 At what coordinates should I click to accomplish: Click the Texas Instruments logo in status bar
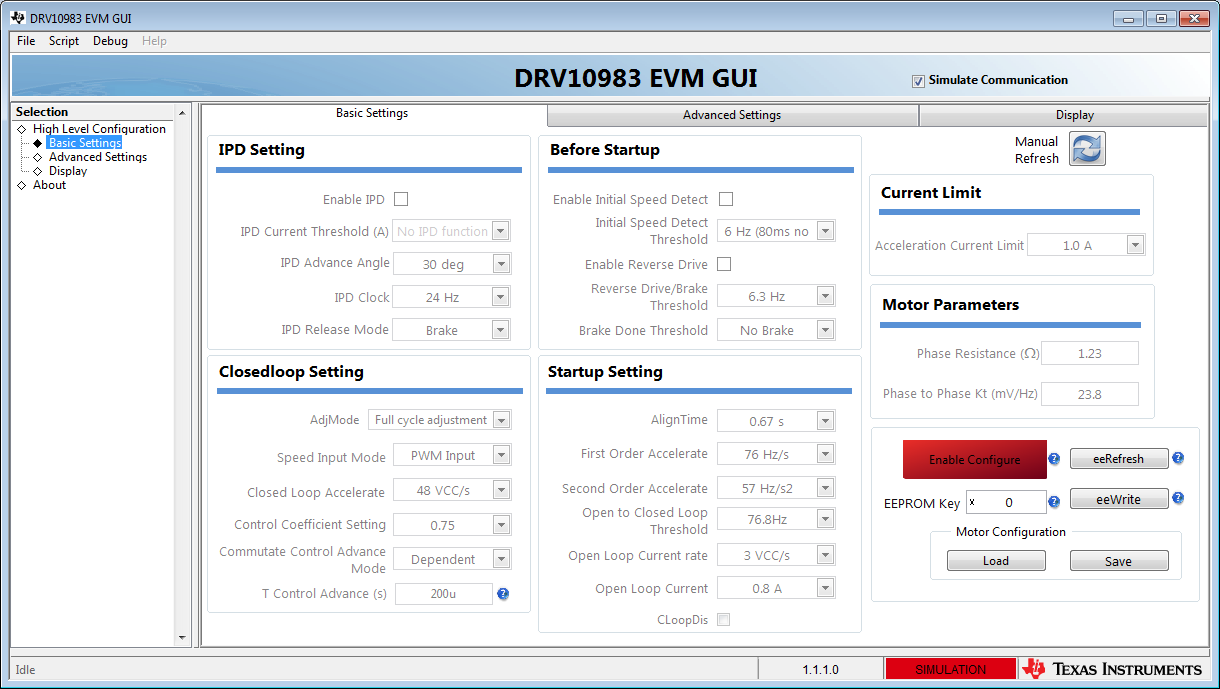pos(1112,669)
